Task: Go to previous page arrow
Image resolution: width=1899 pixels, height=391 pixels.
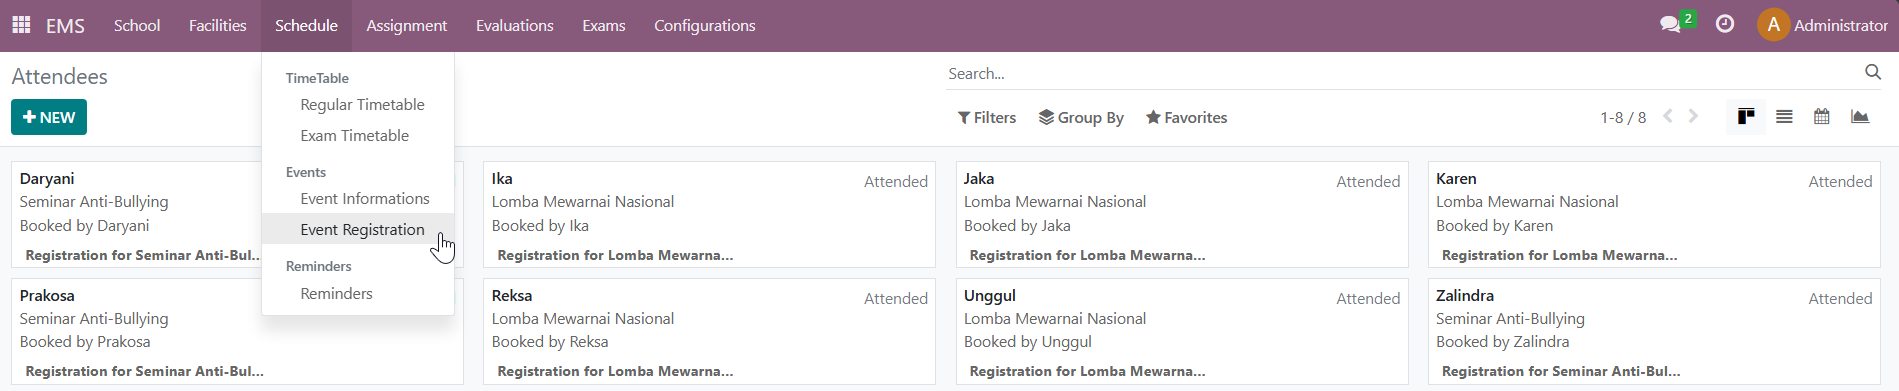Action: pyautogui.click(x=1668, y=116)
